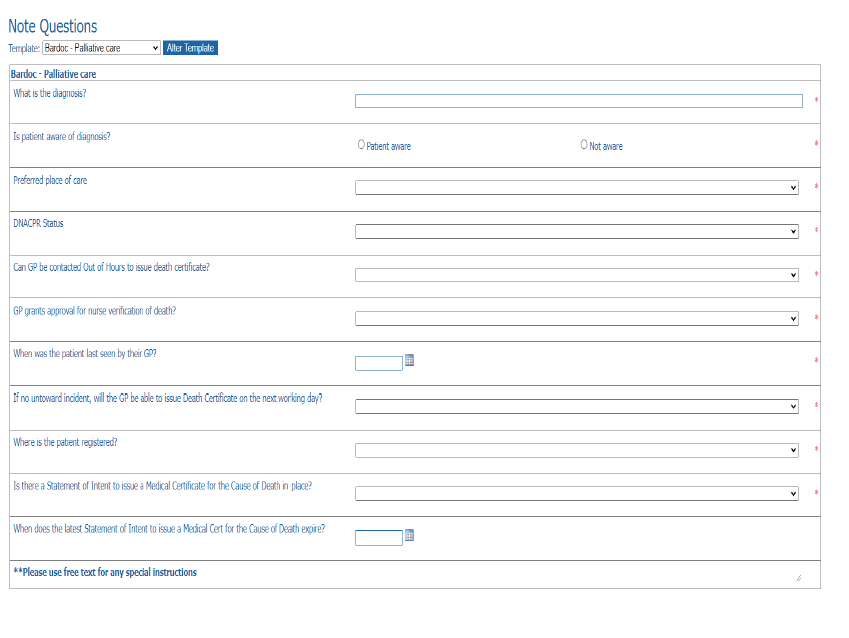Click the Bardoc - Palliative care section header
Image resolution: width=849 pixels, height=638 pixels.
coord(53,74)
